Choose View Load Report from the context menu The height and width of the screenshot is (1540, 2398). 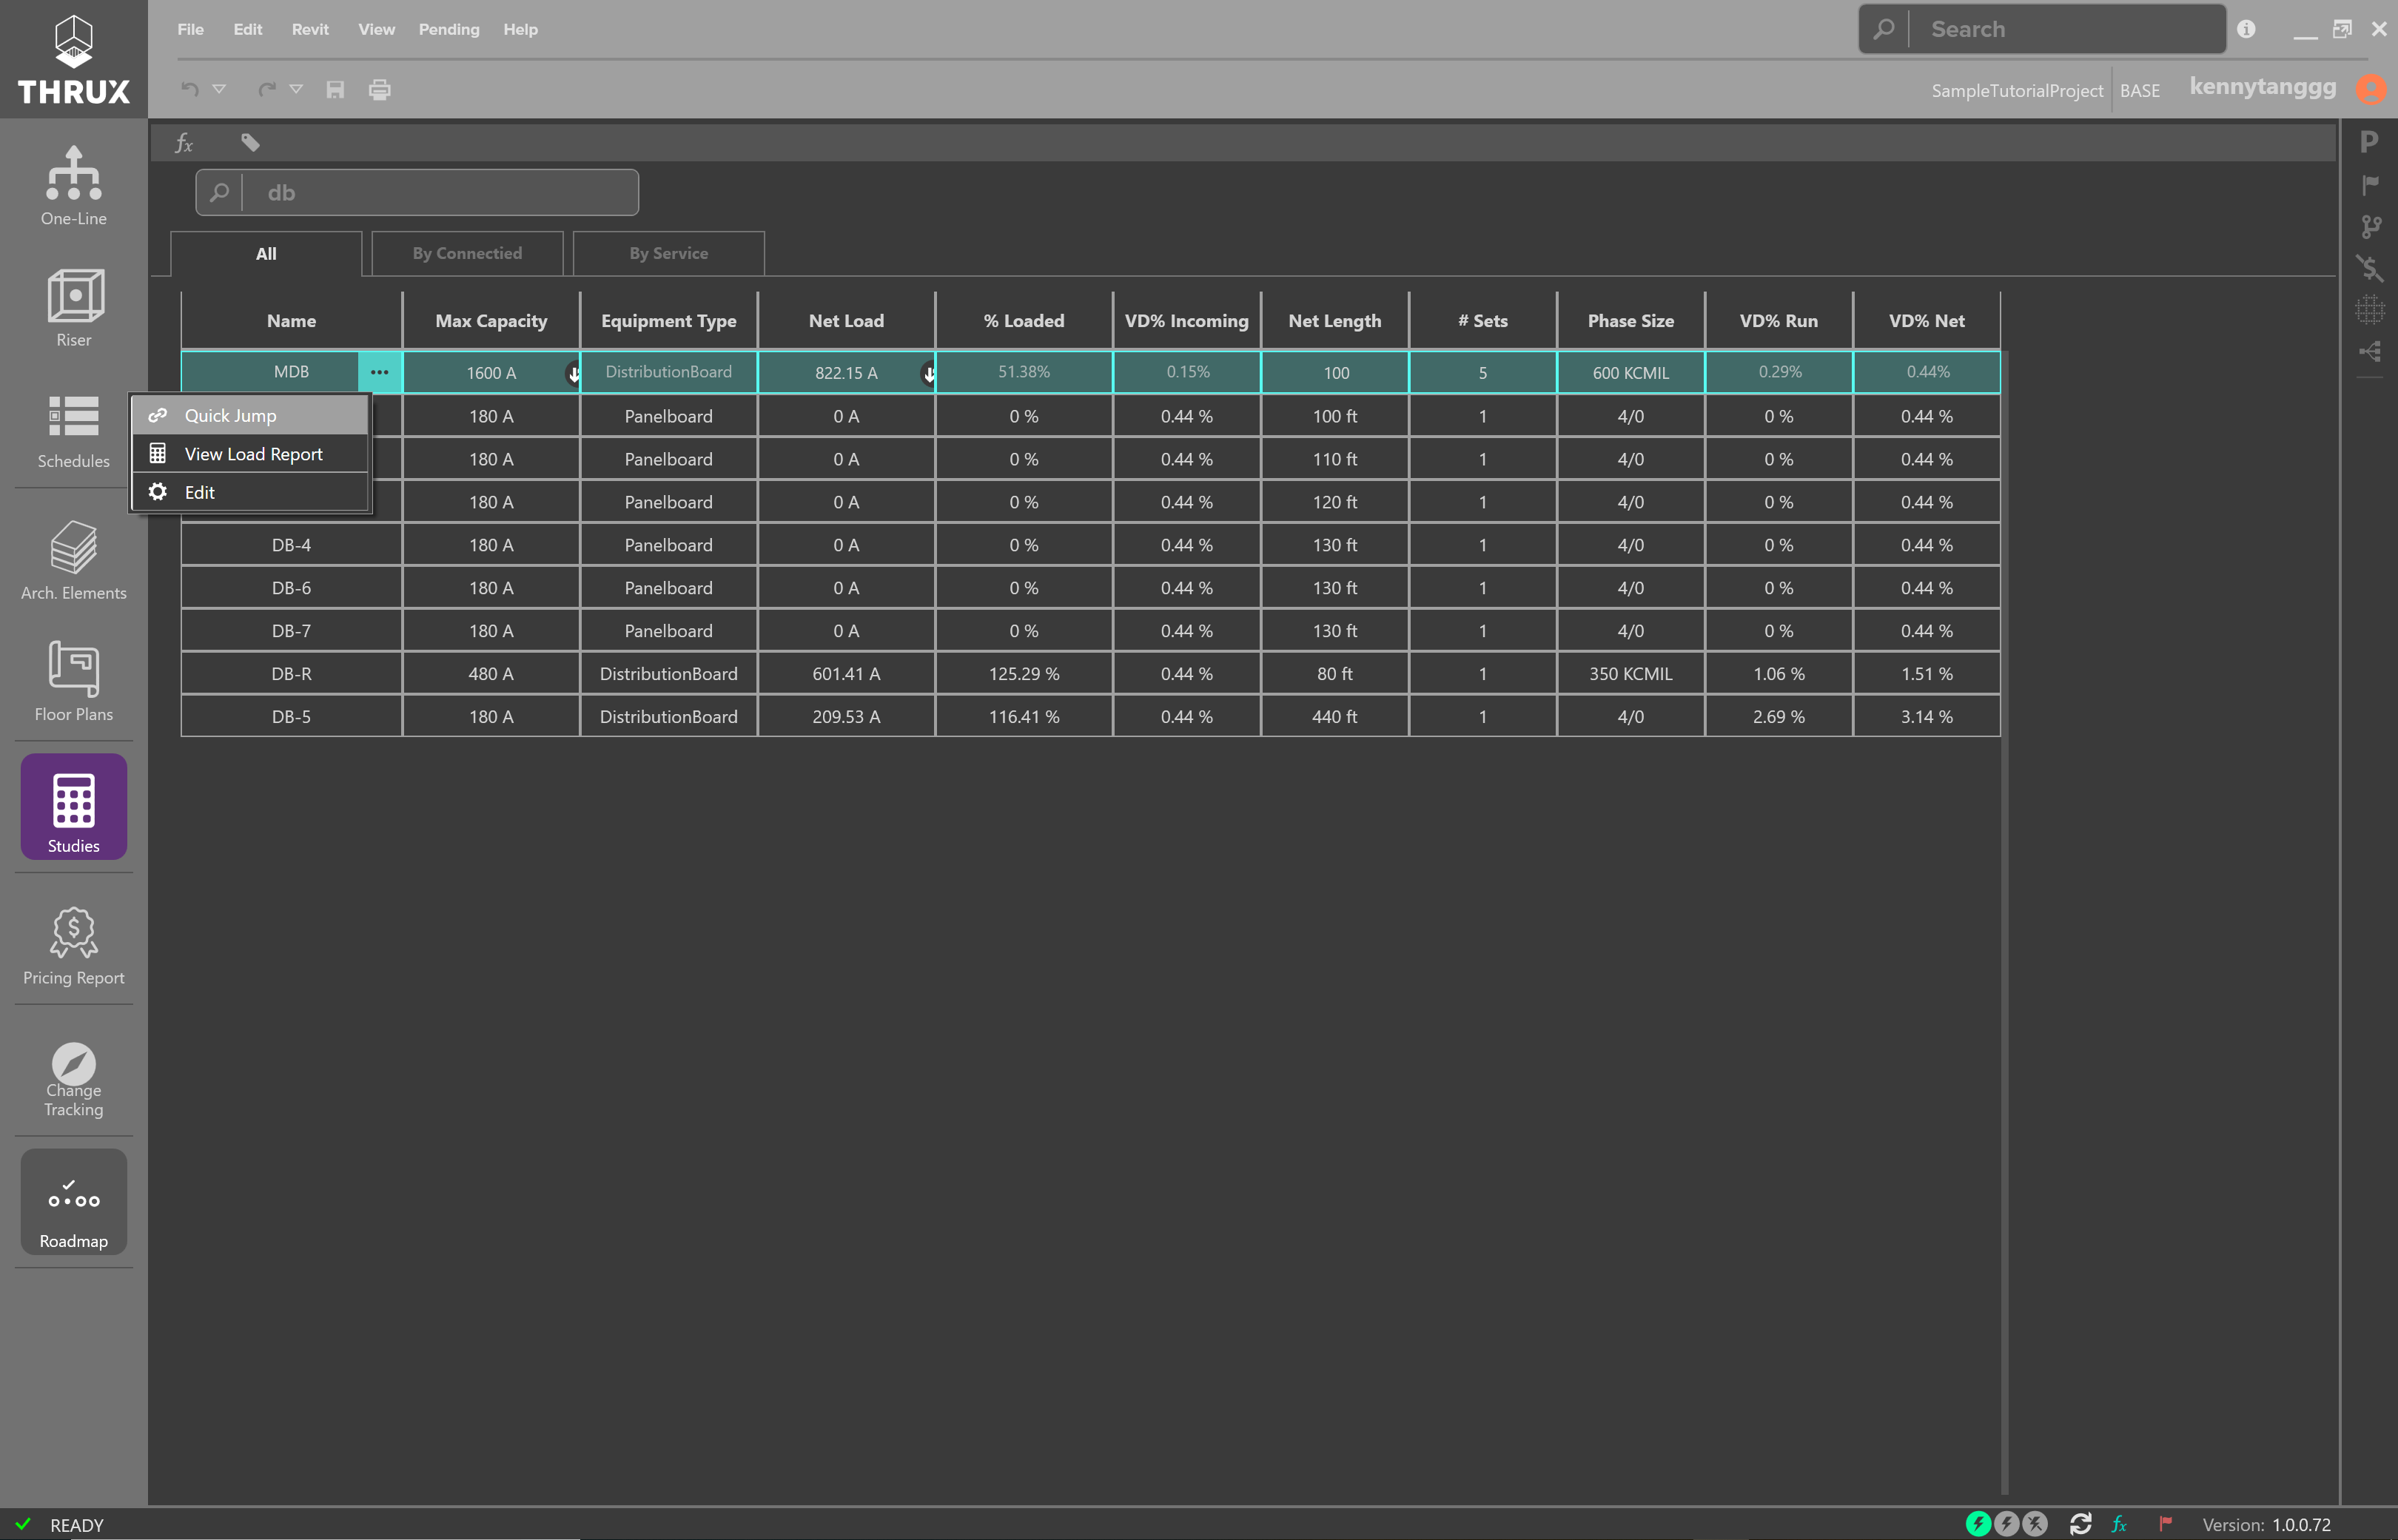coord(250,454)
